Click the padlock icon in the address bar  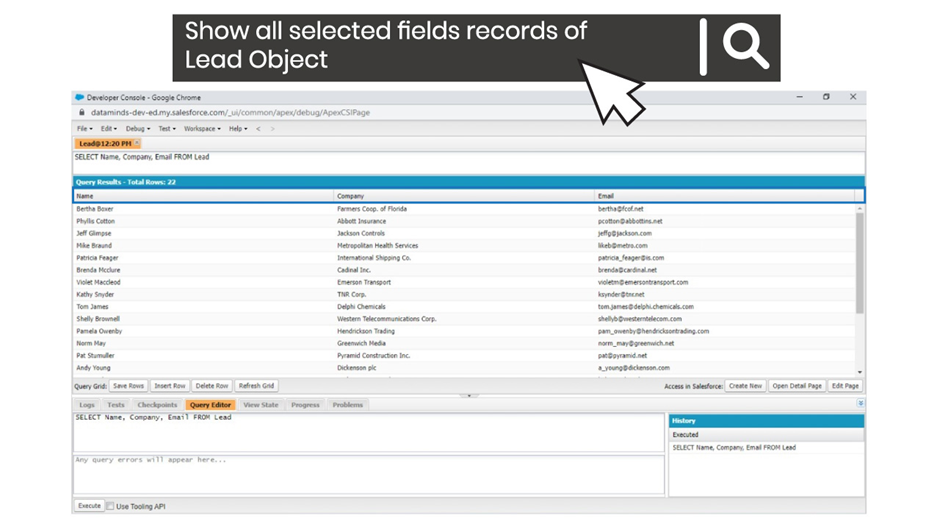(82, 112)
